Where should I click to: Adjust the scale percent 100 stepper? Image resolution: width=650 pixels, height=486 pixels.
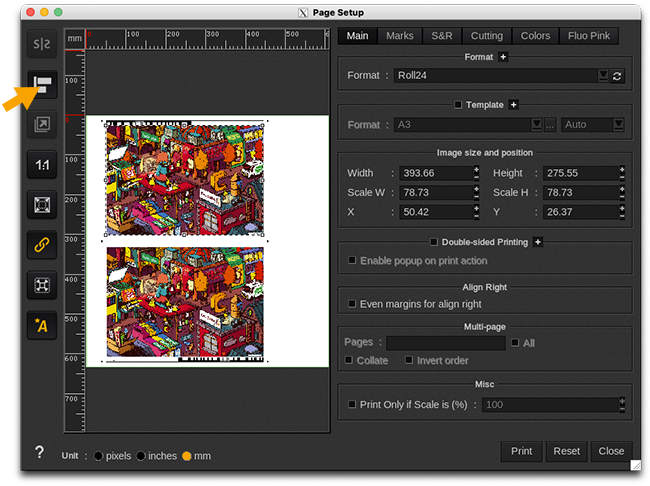pyautogui.click(x=622, y=404)
